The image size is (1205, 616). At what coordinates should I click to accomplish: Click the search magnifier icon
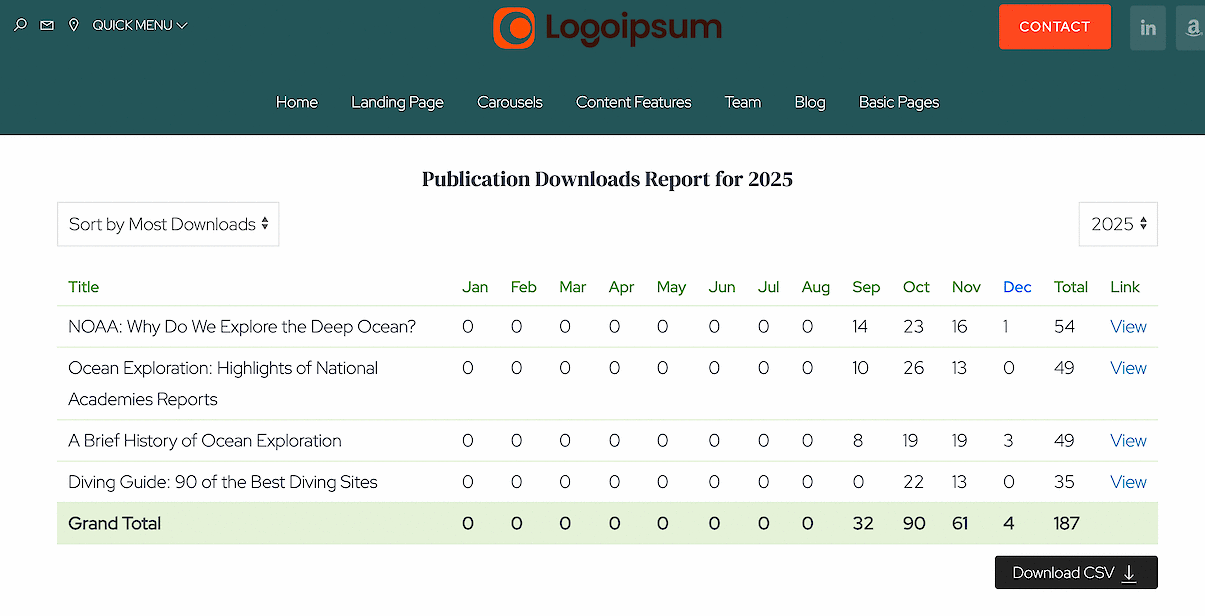[20, 25]
